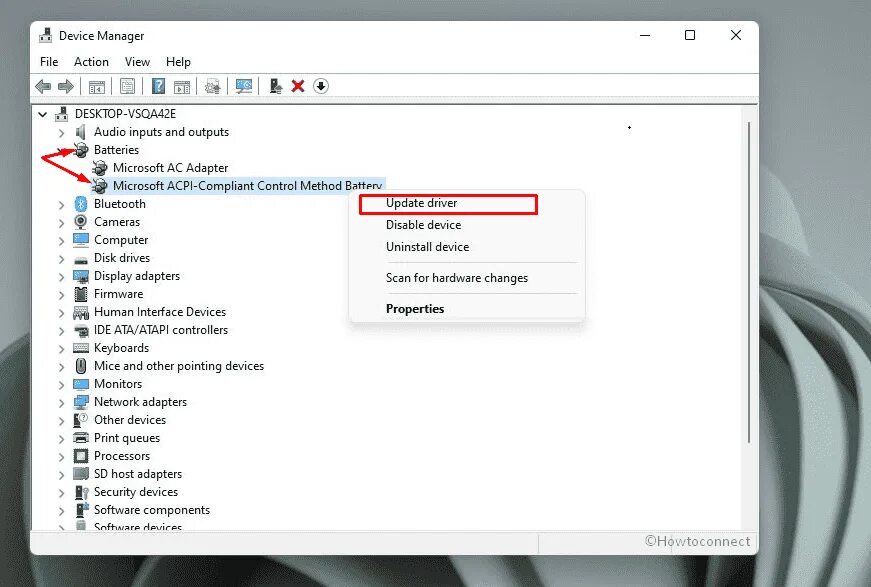Expand the Display adapters chevron

click(61, 277)
